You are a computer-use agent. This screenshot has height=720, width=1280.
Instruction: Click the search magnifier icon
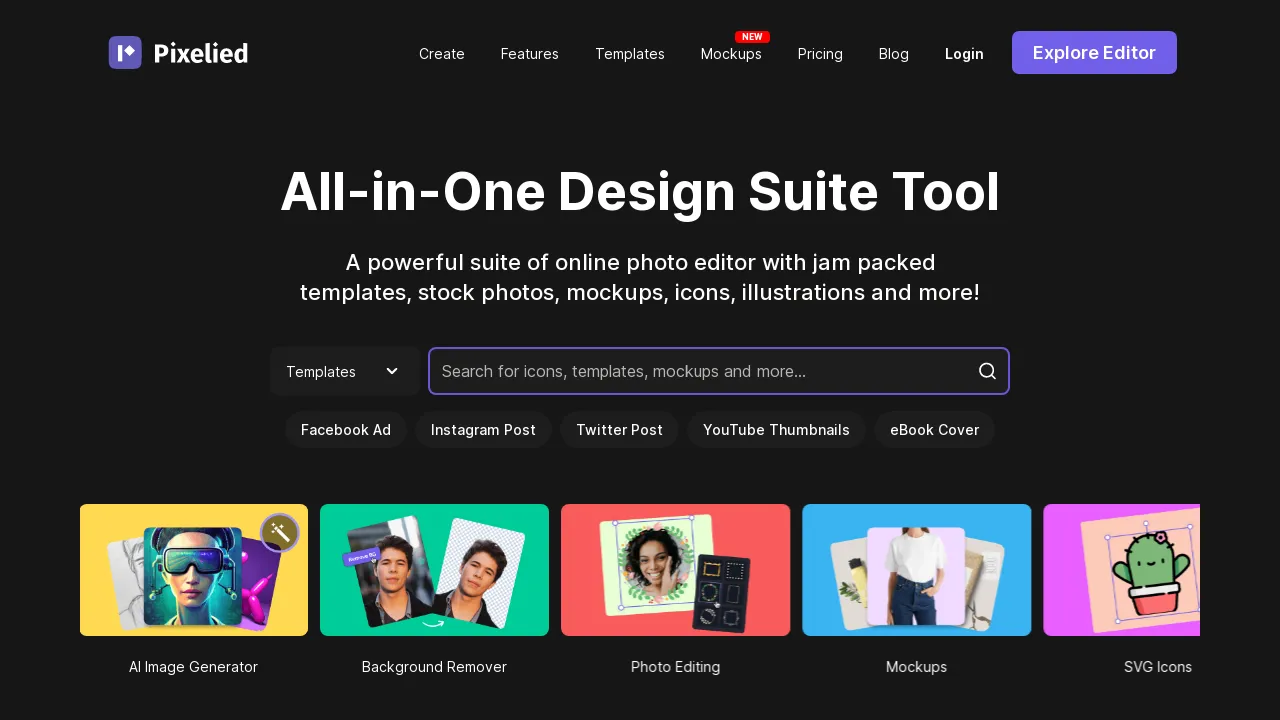987,371
